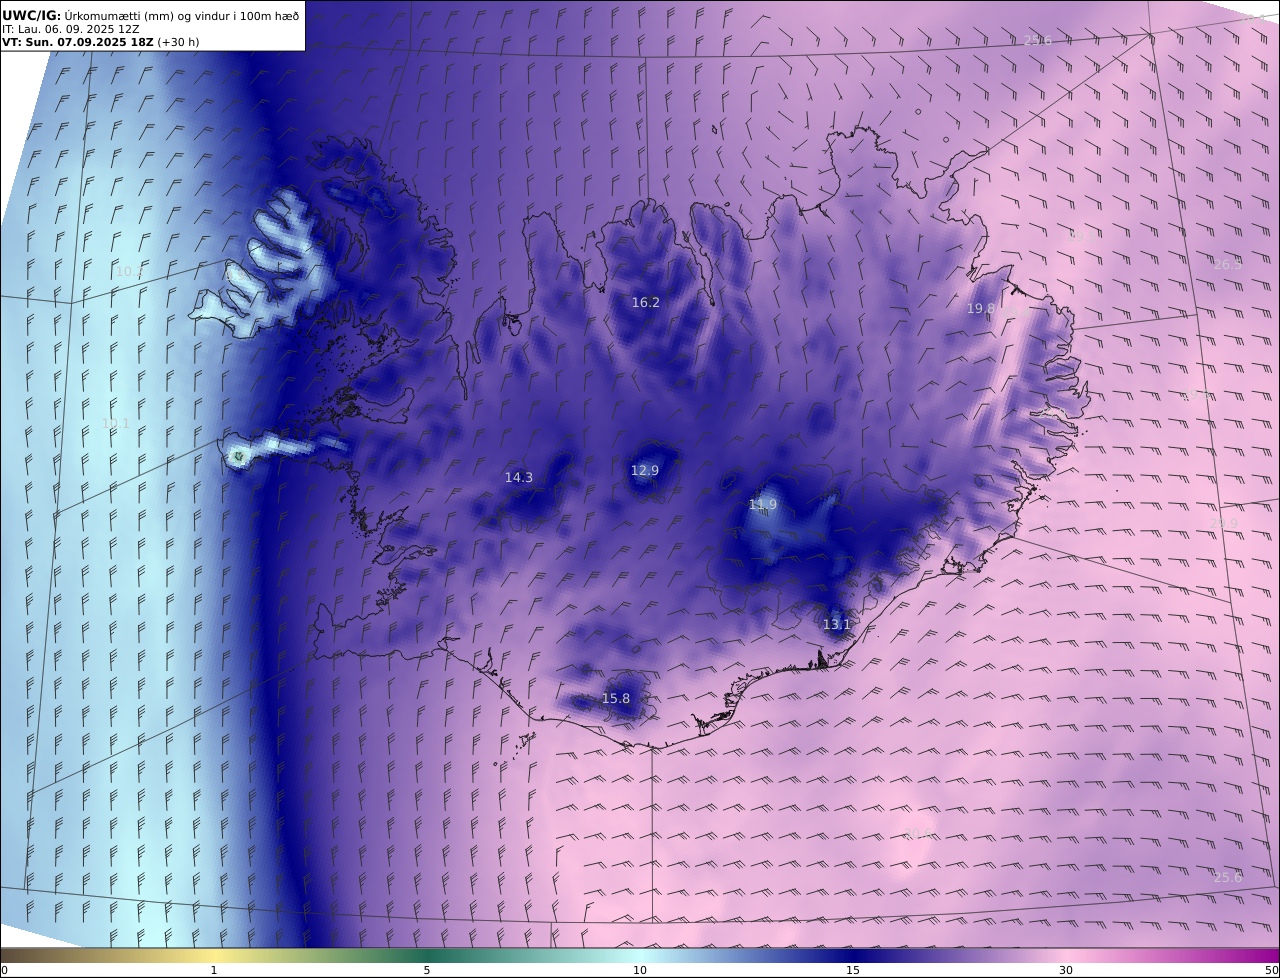Click the 19.8 value label in the northeast
1280x978 pixels.
tap(981, 309)
